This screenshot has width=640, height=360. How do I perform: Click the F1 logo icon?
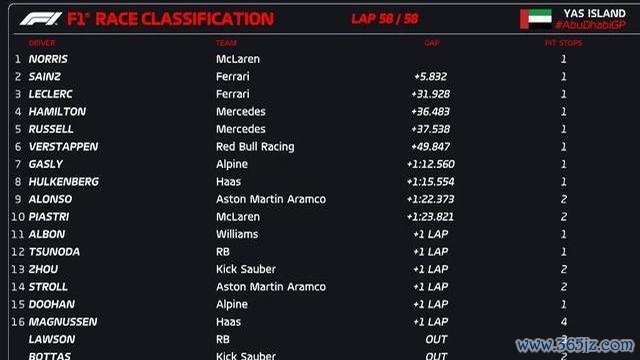[41, 19]
